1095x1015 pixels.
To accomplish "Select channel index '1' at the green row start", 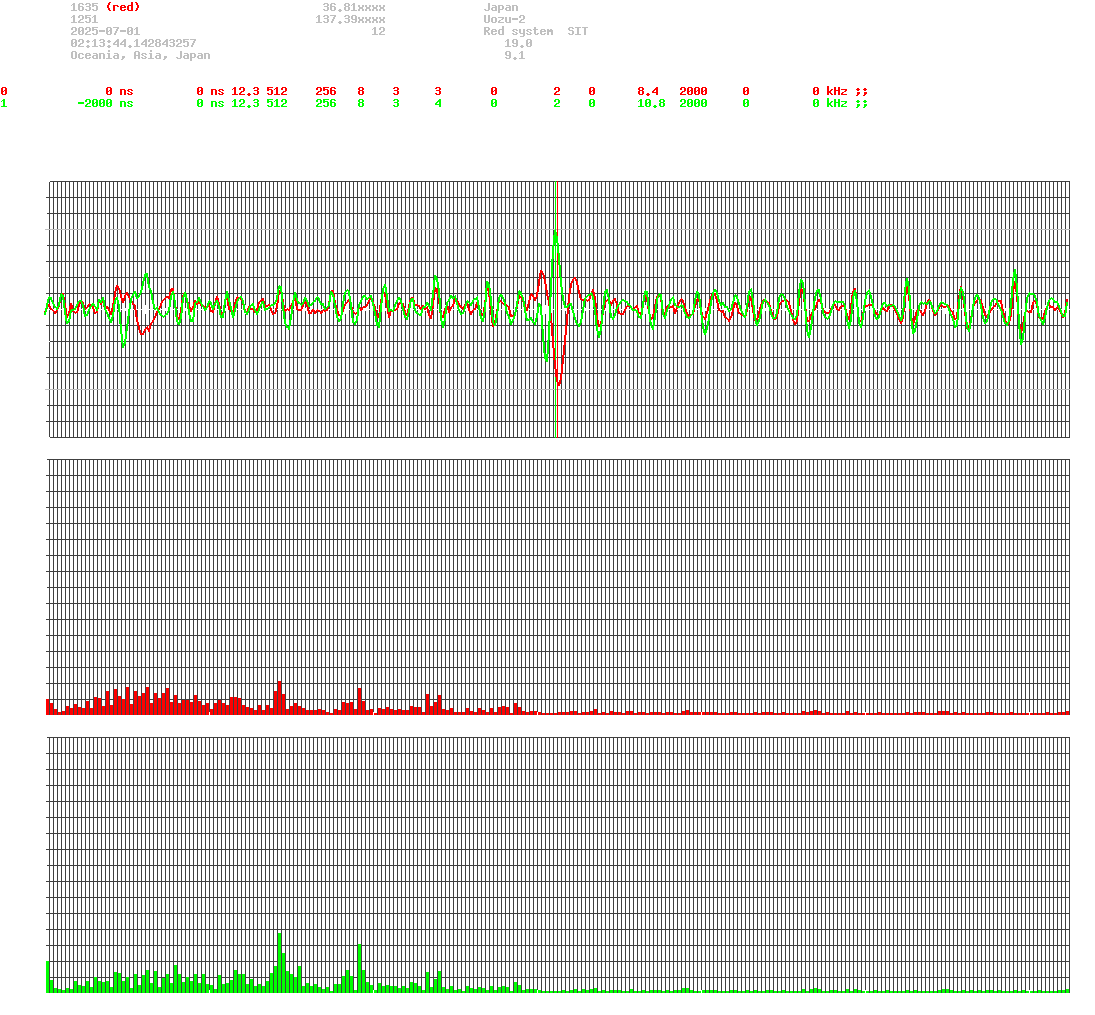I will point(4,103).
